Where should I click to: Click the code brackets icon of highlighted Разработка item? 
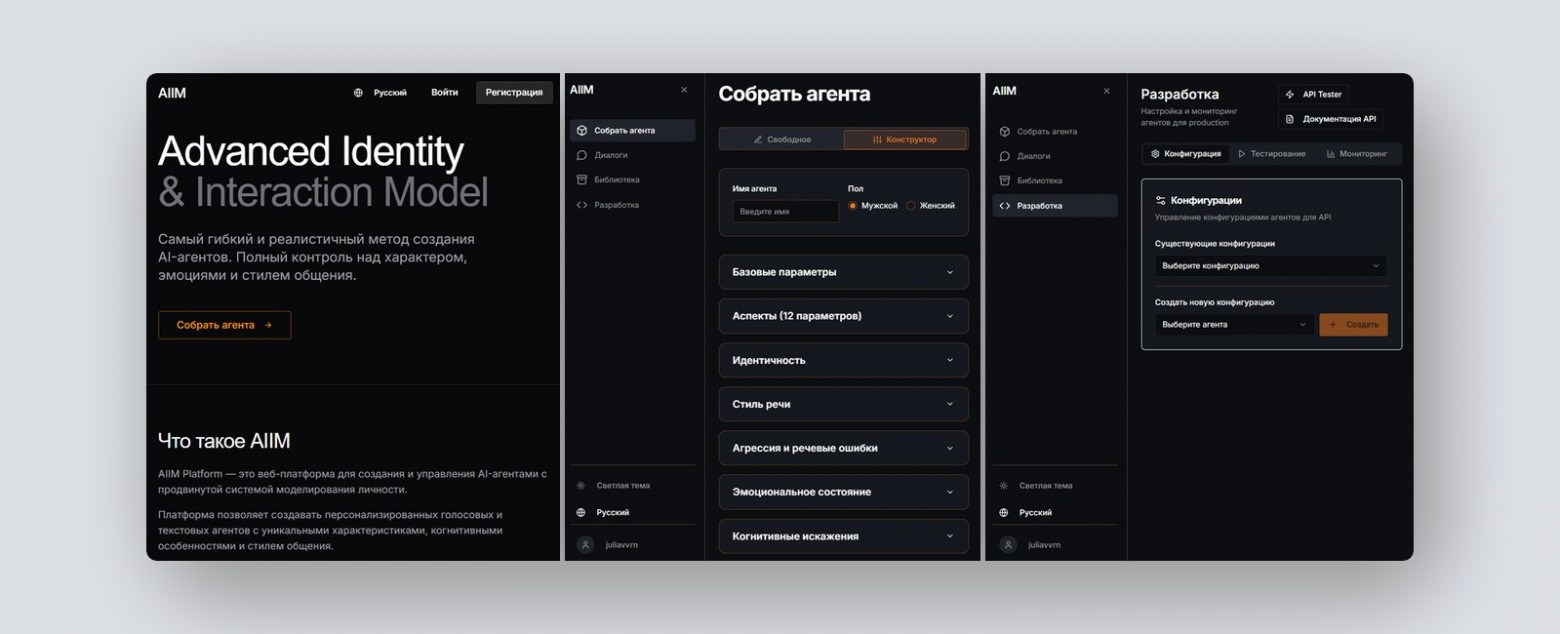[1005, 206]
